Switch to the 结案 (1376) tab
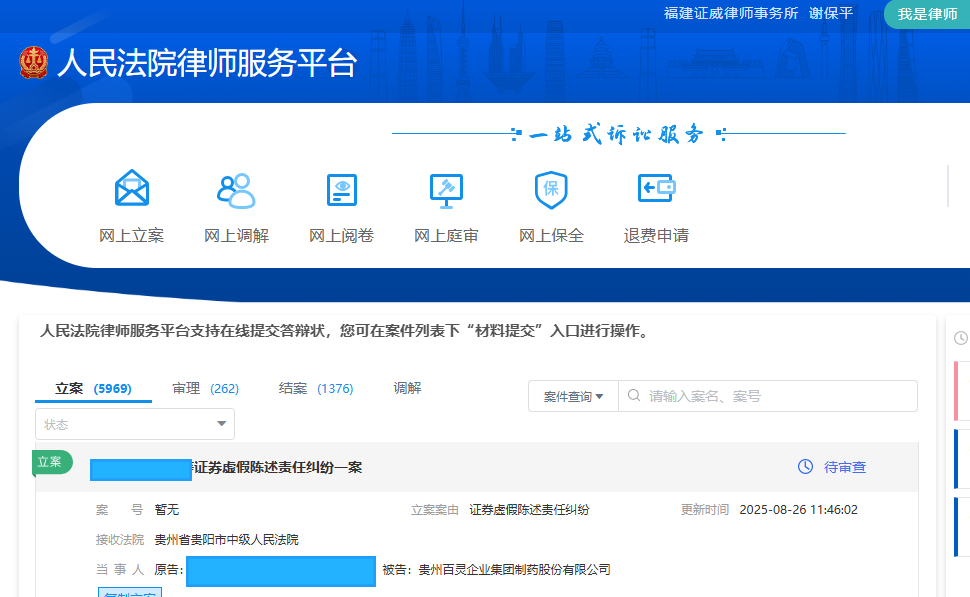 (314, 388)
